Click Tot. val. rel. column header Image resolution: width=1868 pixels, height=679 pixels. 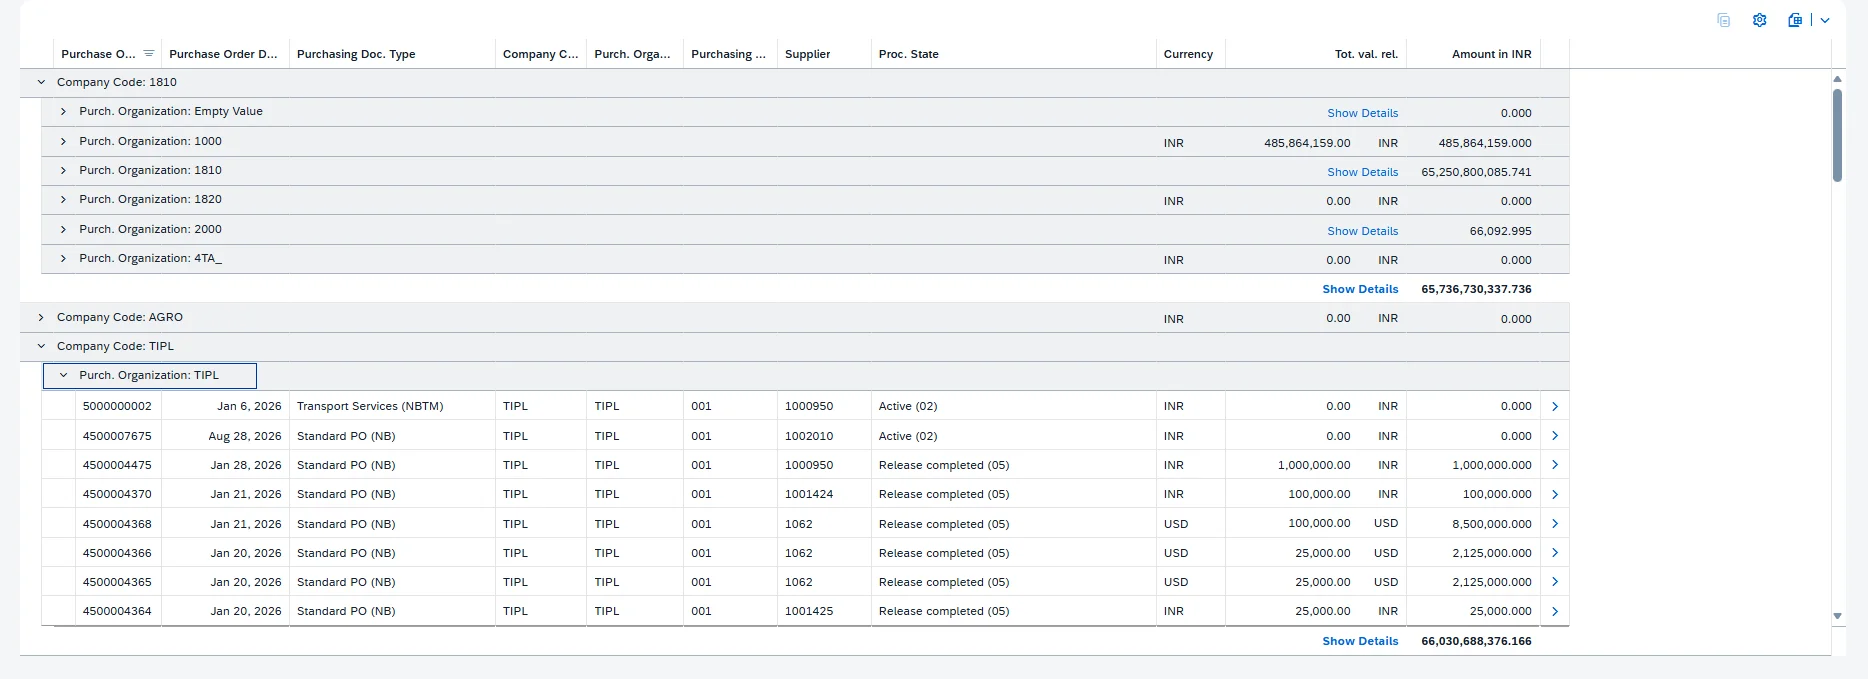click(1316, 54)
